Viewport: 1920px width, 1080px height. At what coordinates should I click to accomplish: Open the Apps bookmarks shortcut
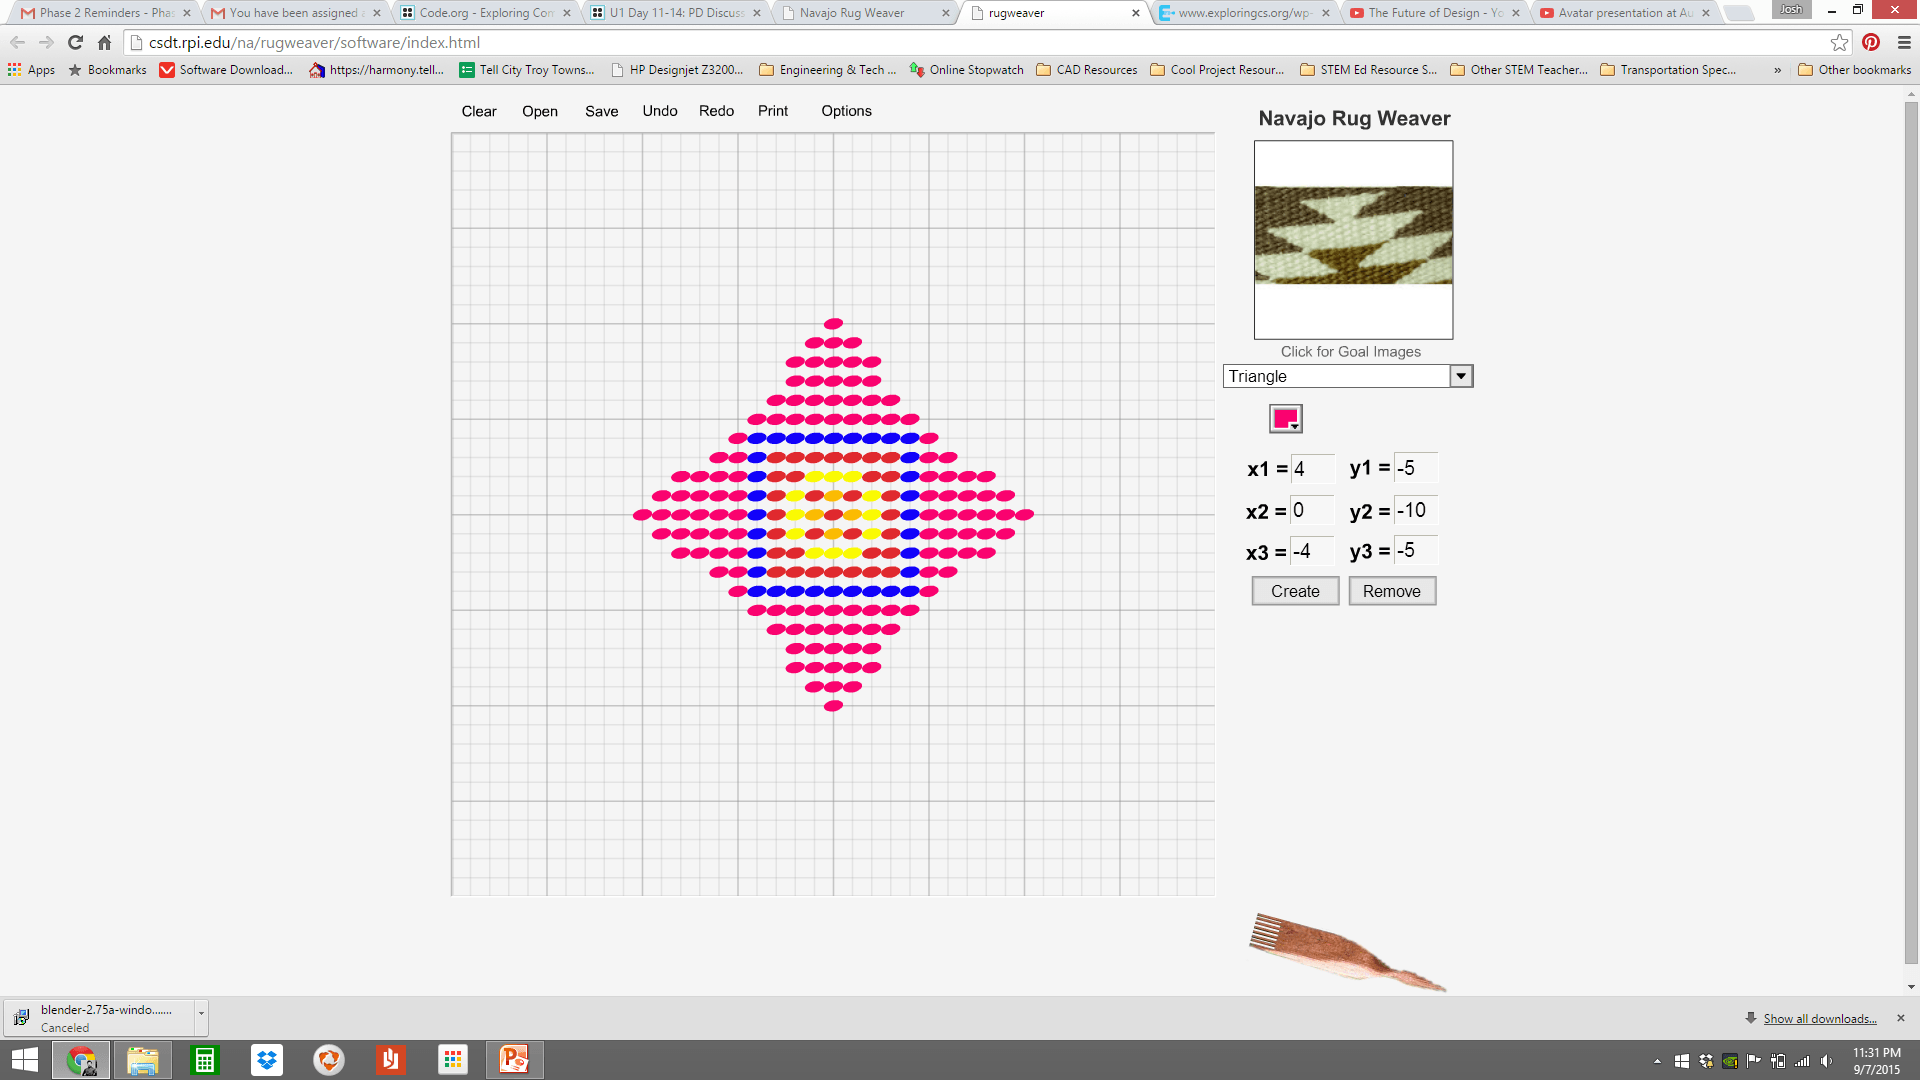31,70
